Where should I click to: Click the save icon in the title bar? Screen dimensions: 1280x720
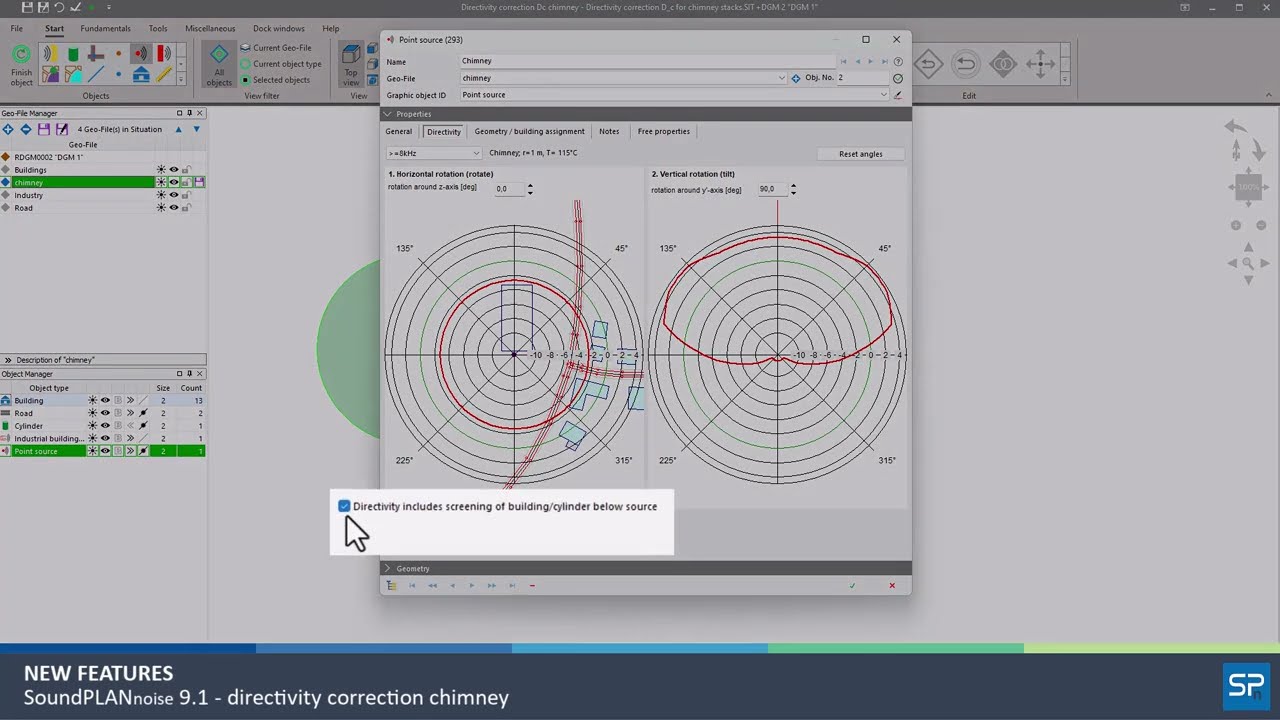[x=28, y=7]
